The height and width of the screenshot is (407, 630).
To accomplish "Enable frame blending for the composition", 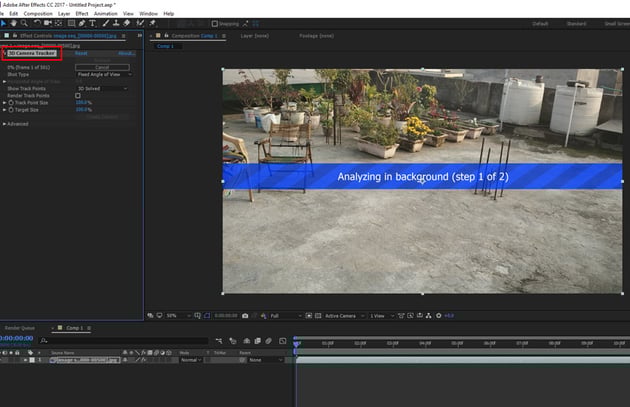I will pyautogui.click(x=258, y=341).
